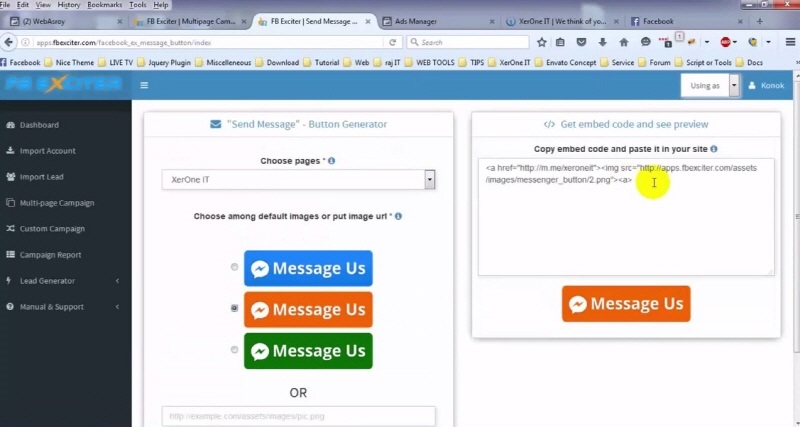Image resolution: width=800 pixels, height=427 pixels.
Task: Reload the page with the refresh icon
Action: click(392, 42)
